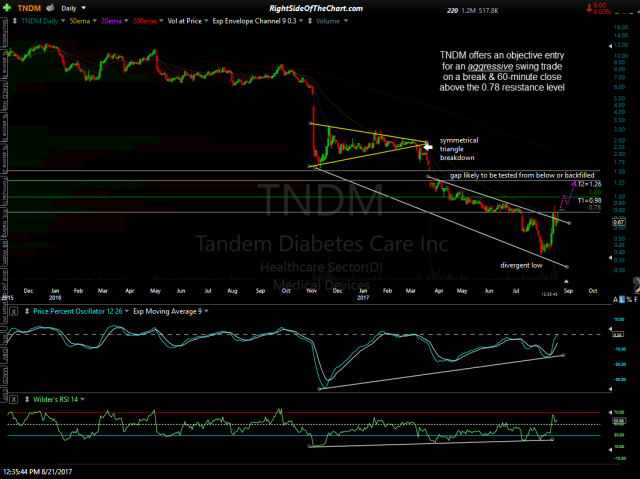This screenshot has width=640, height=479.
Task: Click the 0.67 current price label
Action: pyautogui.click(x=619, y=222)
